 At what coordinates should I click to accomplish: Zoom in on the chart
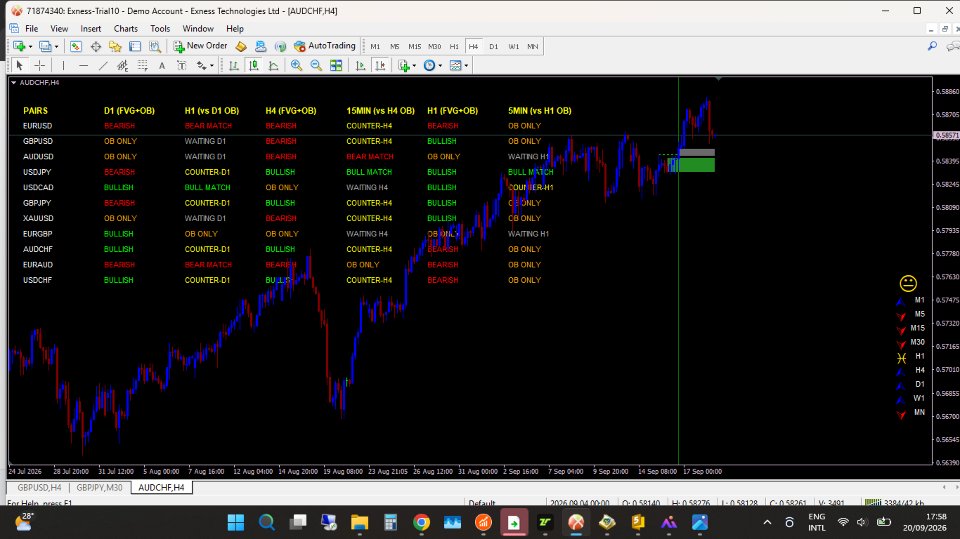296,65
